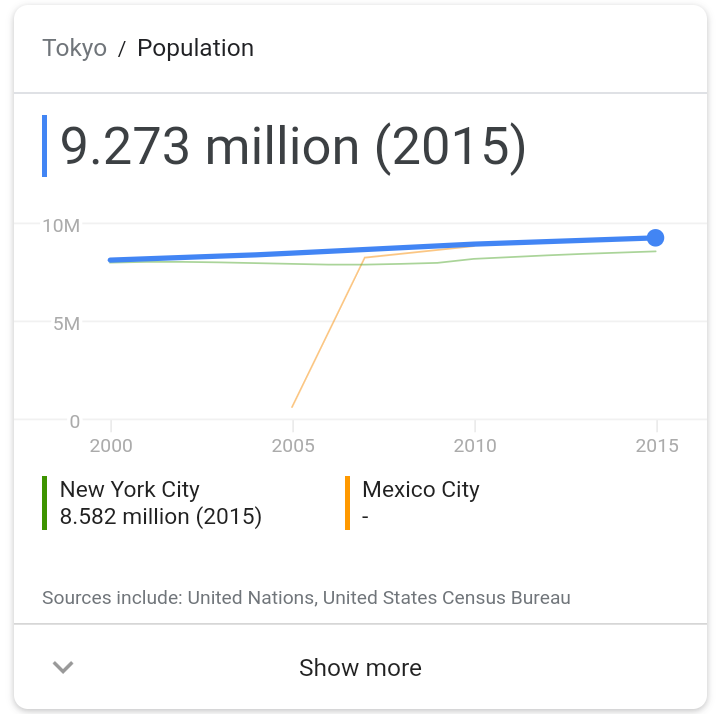The height and width of the screenshot is (714, 720).
Task: Click the Population breadcrumb label
Action: click(x=196, y=48)
